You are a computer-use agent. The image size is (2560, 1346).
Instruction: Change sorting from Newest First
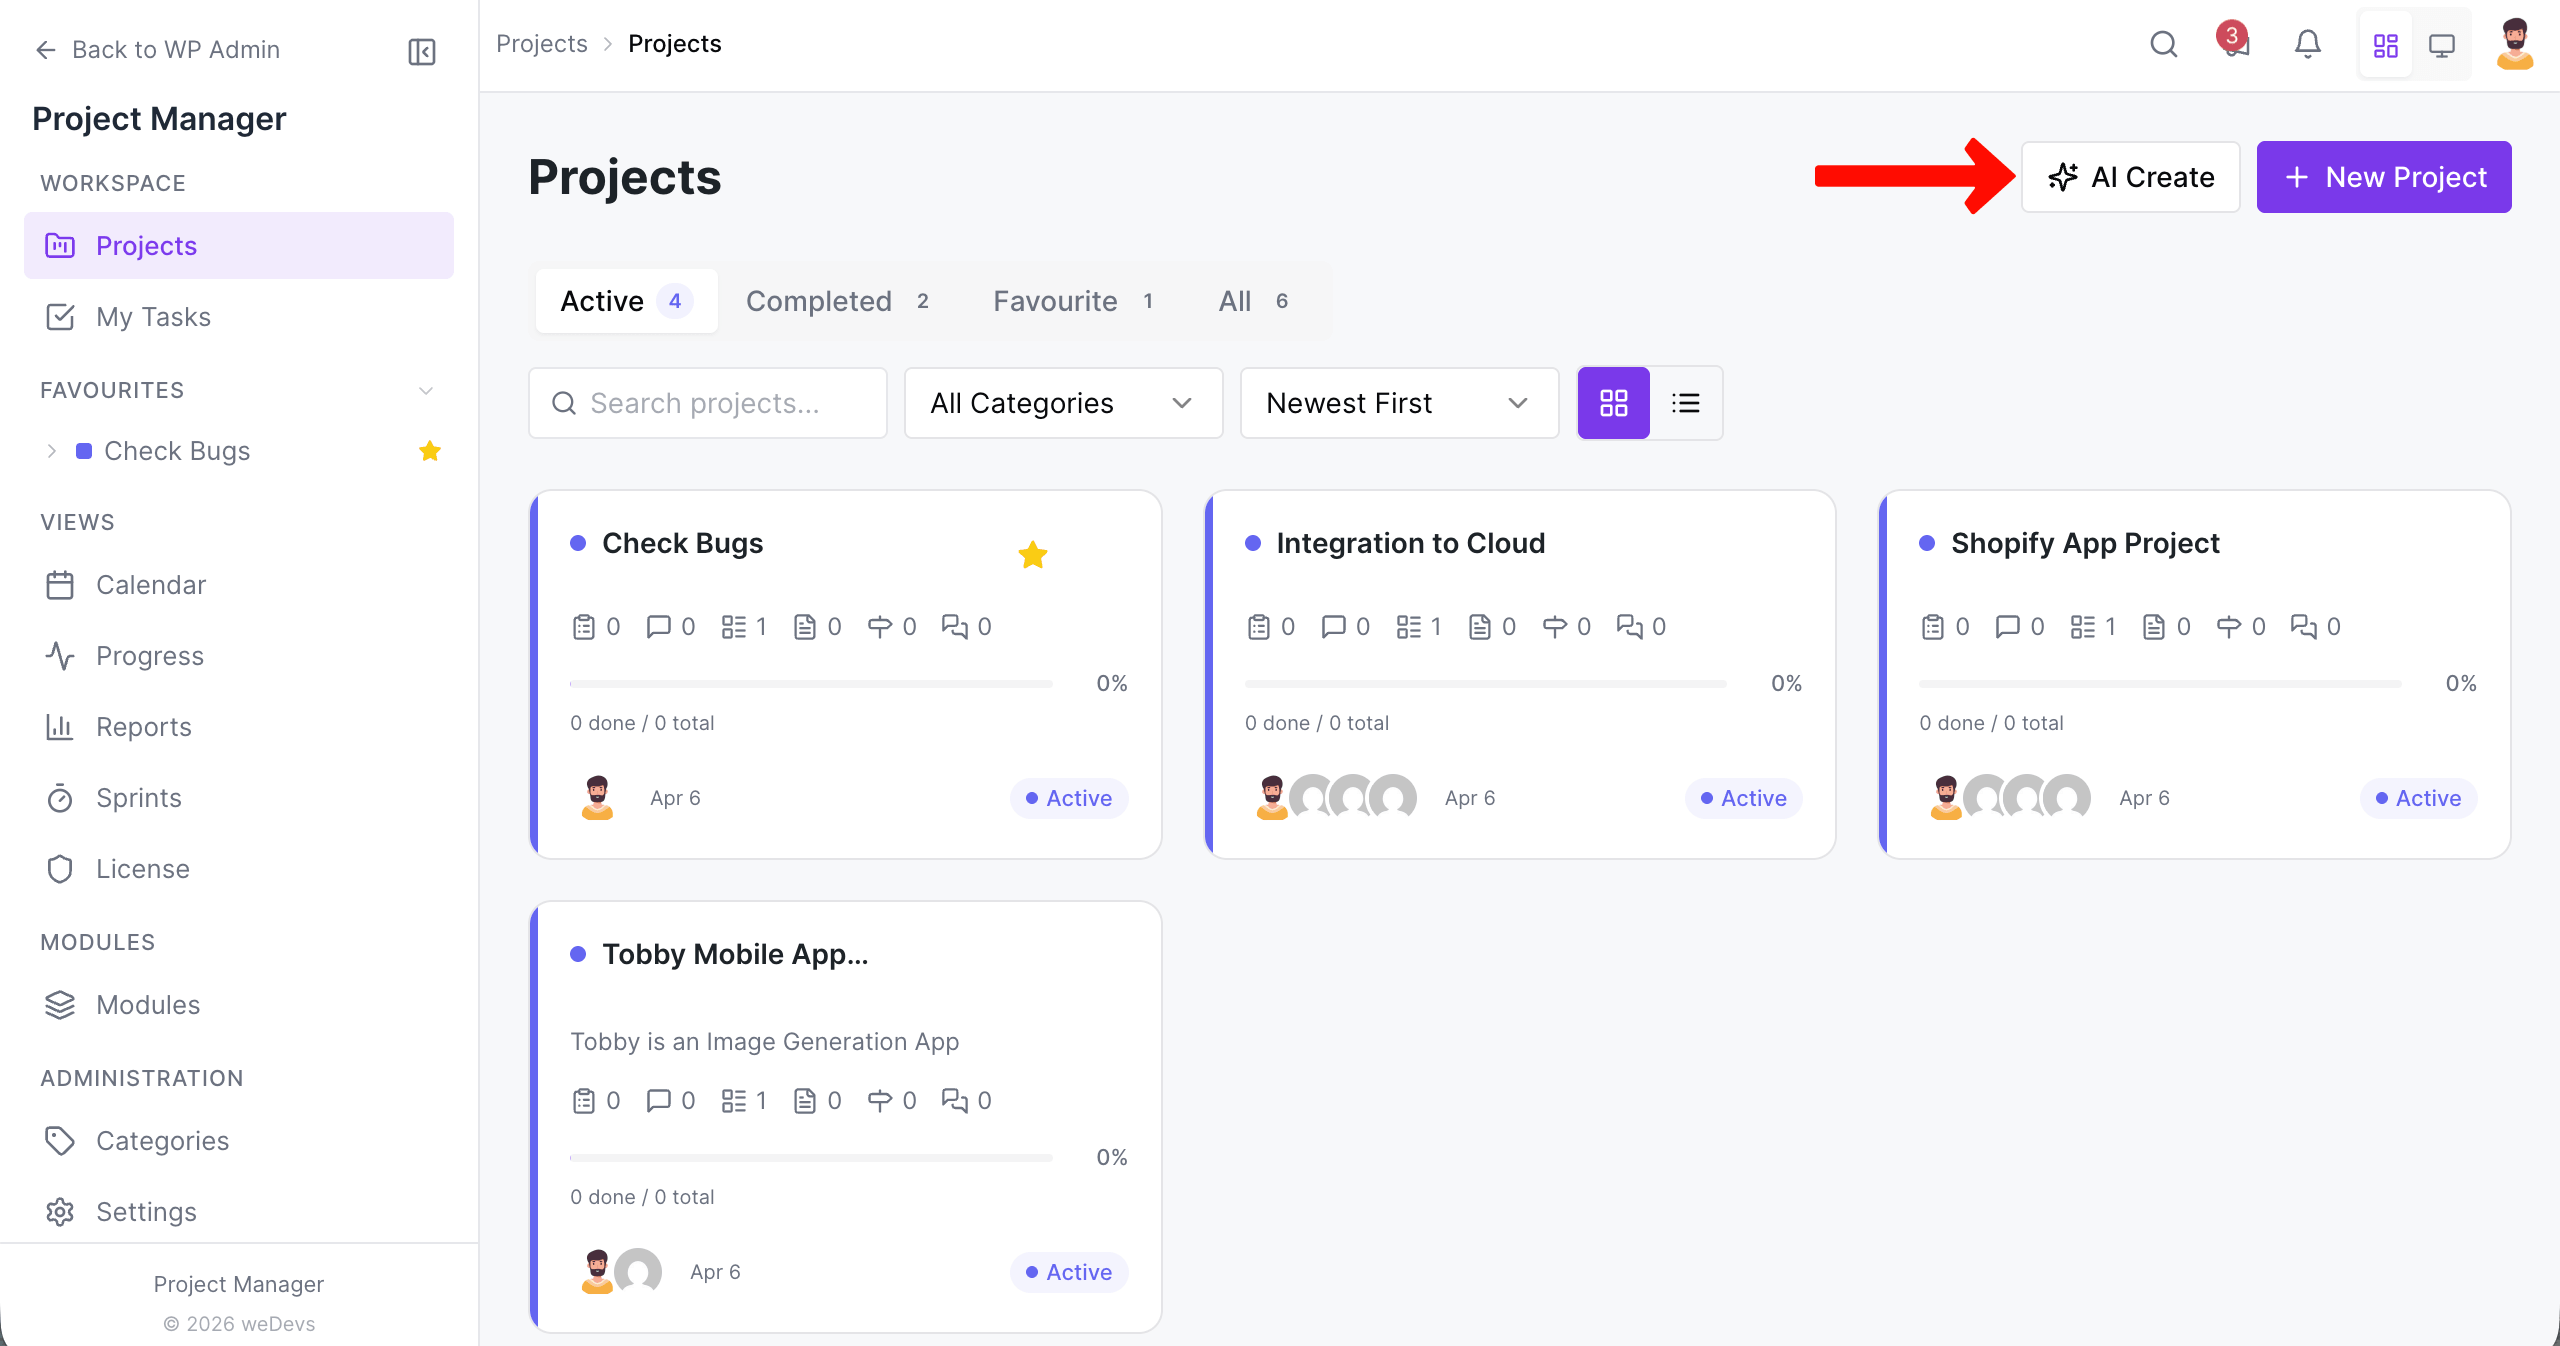(x=1398, y=403)
